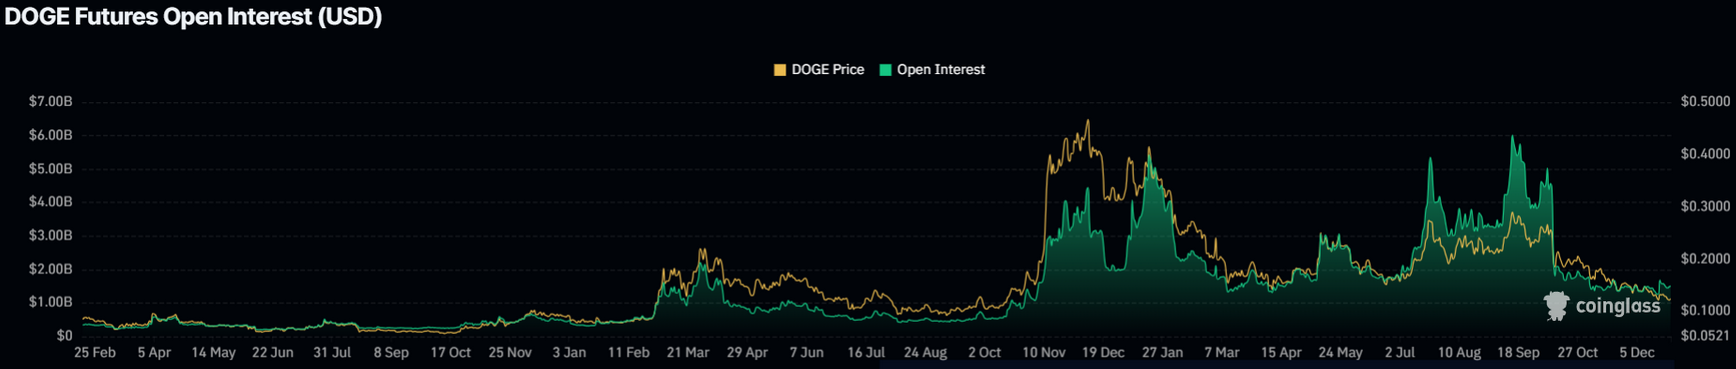Click the 25 Feb date label

95,353
